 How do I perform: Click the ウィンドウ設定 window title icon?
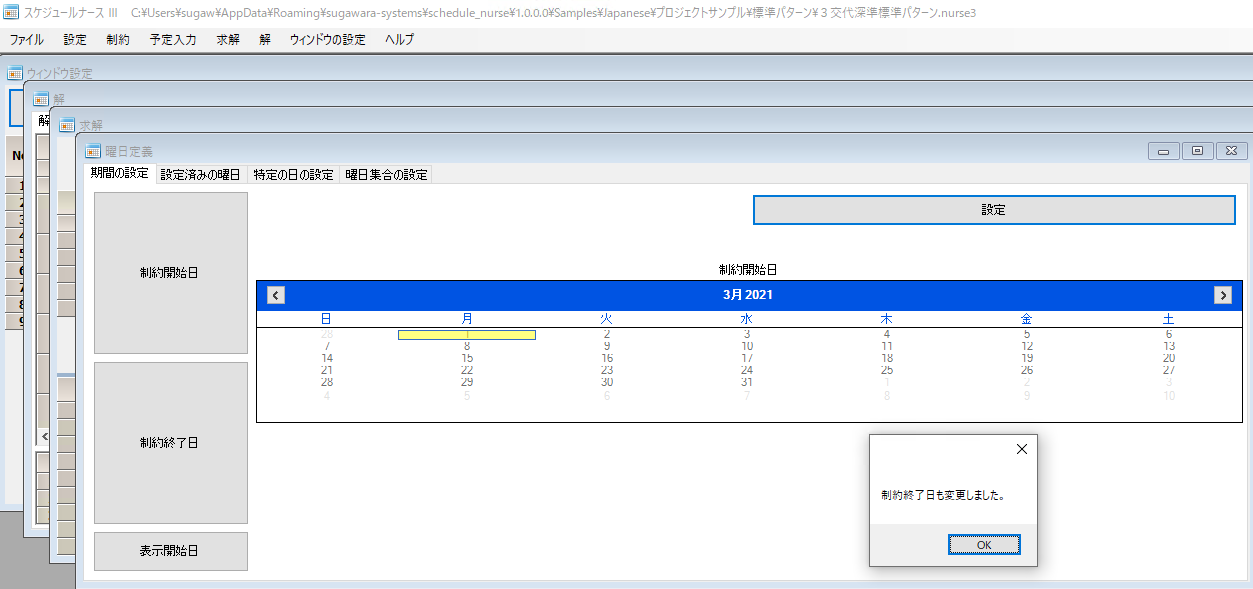click(x=15, y=73)
